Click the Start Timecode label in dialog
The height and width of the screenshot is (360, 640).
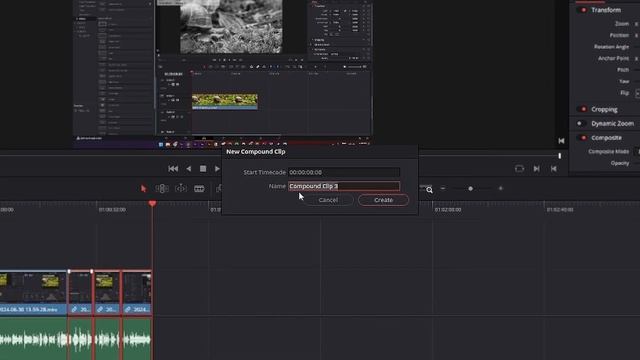tap(264, 172)
